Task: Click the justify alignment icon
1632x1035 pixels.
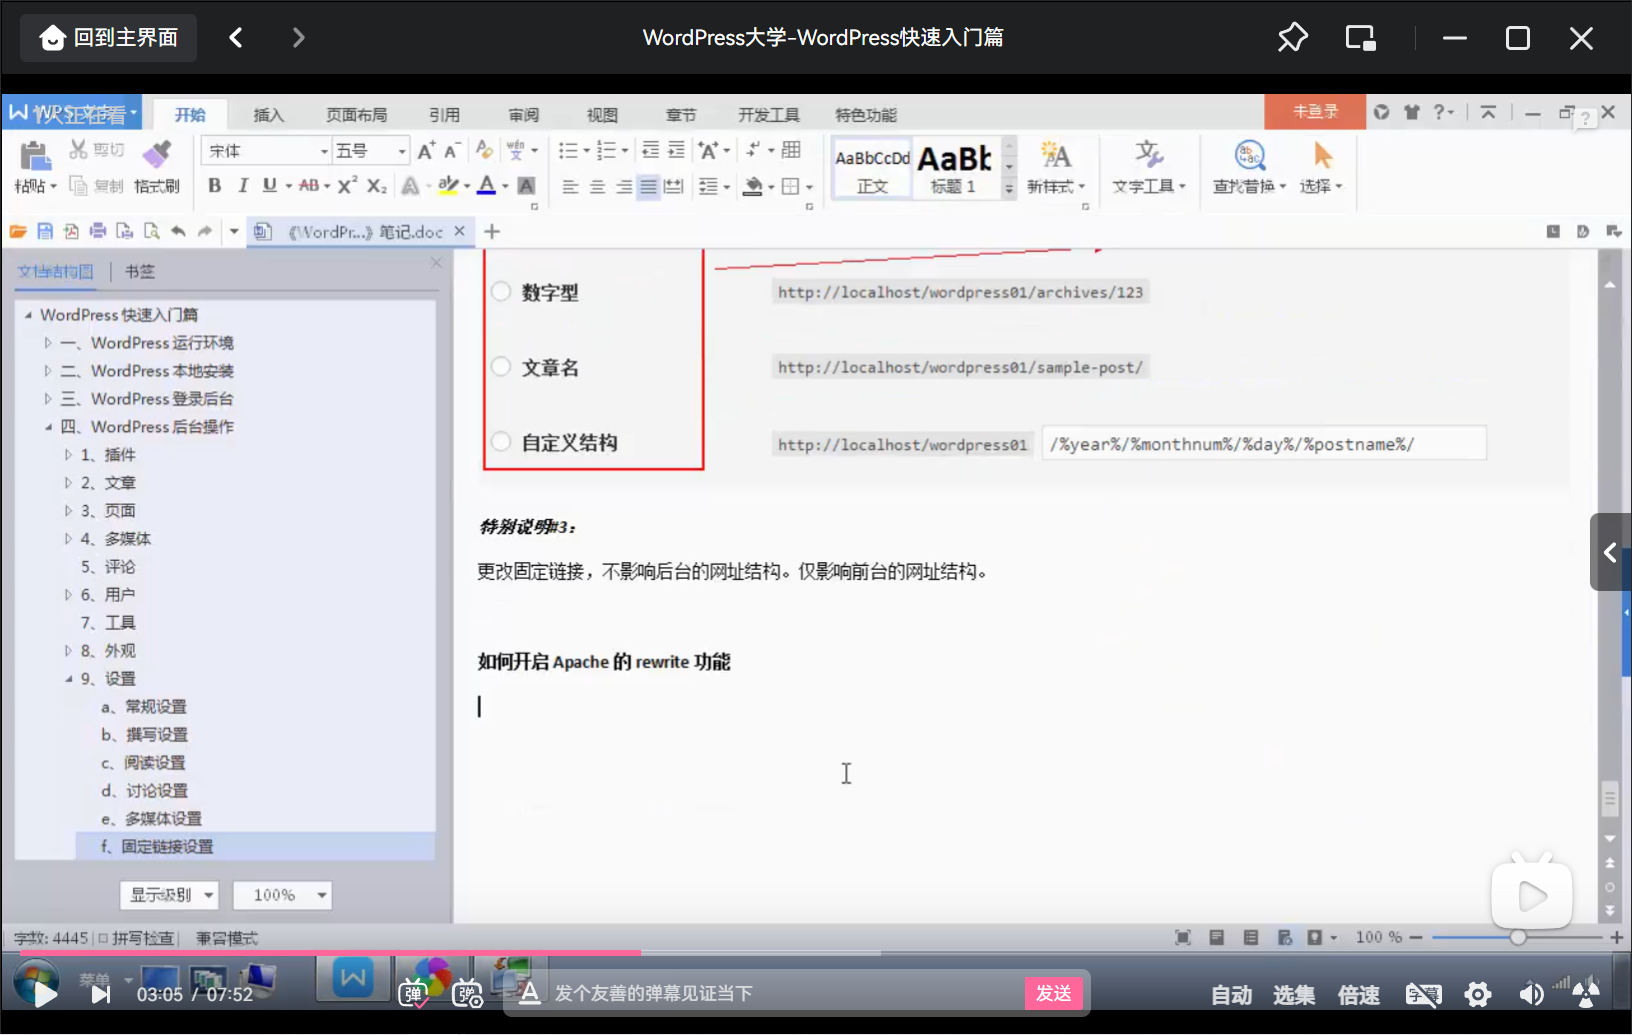Action: [x=649, y=187]
